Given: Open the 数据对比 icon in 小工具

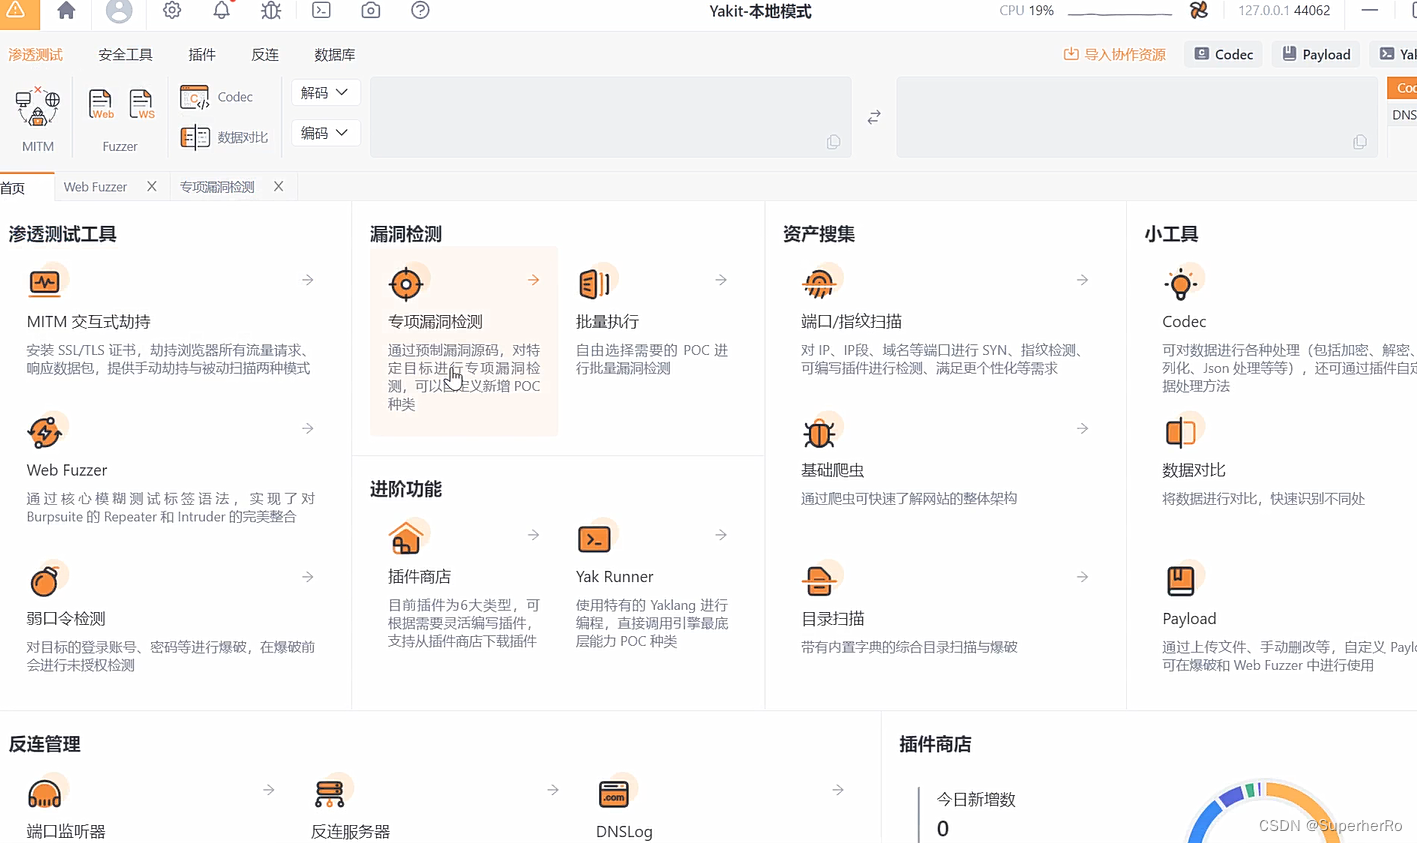Looking at the screenshot, I should point(1181,432).
